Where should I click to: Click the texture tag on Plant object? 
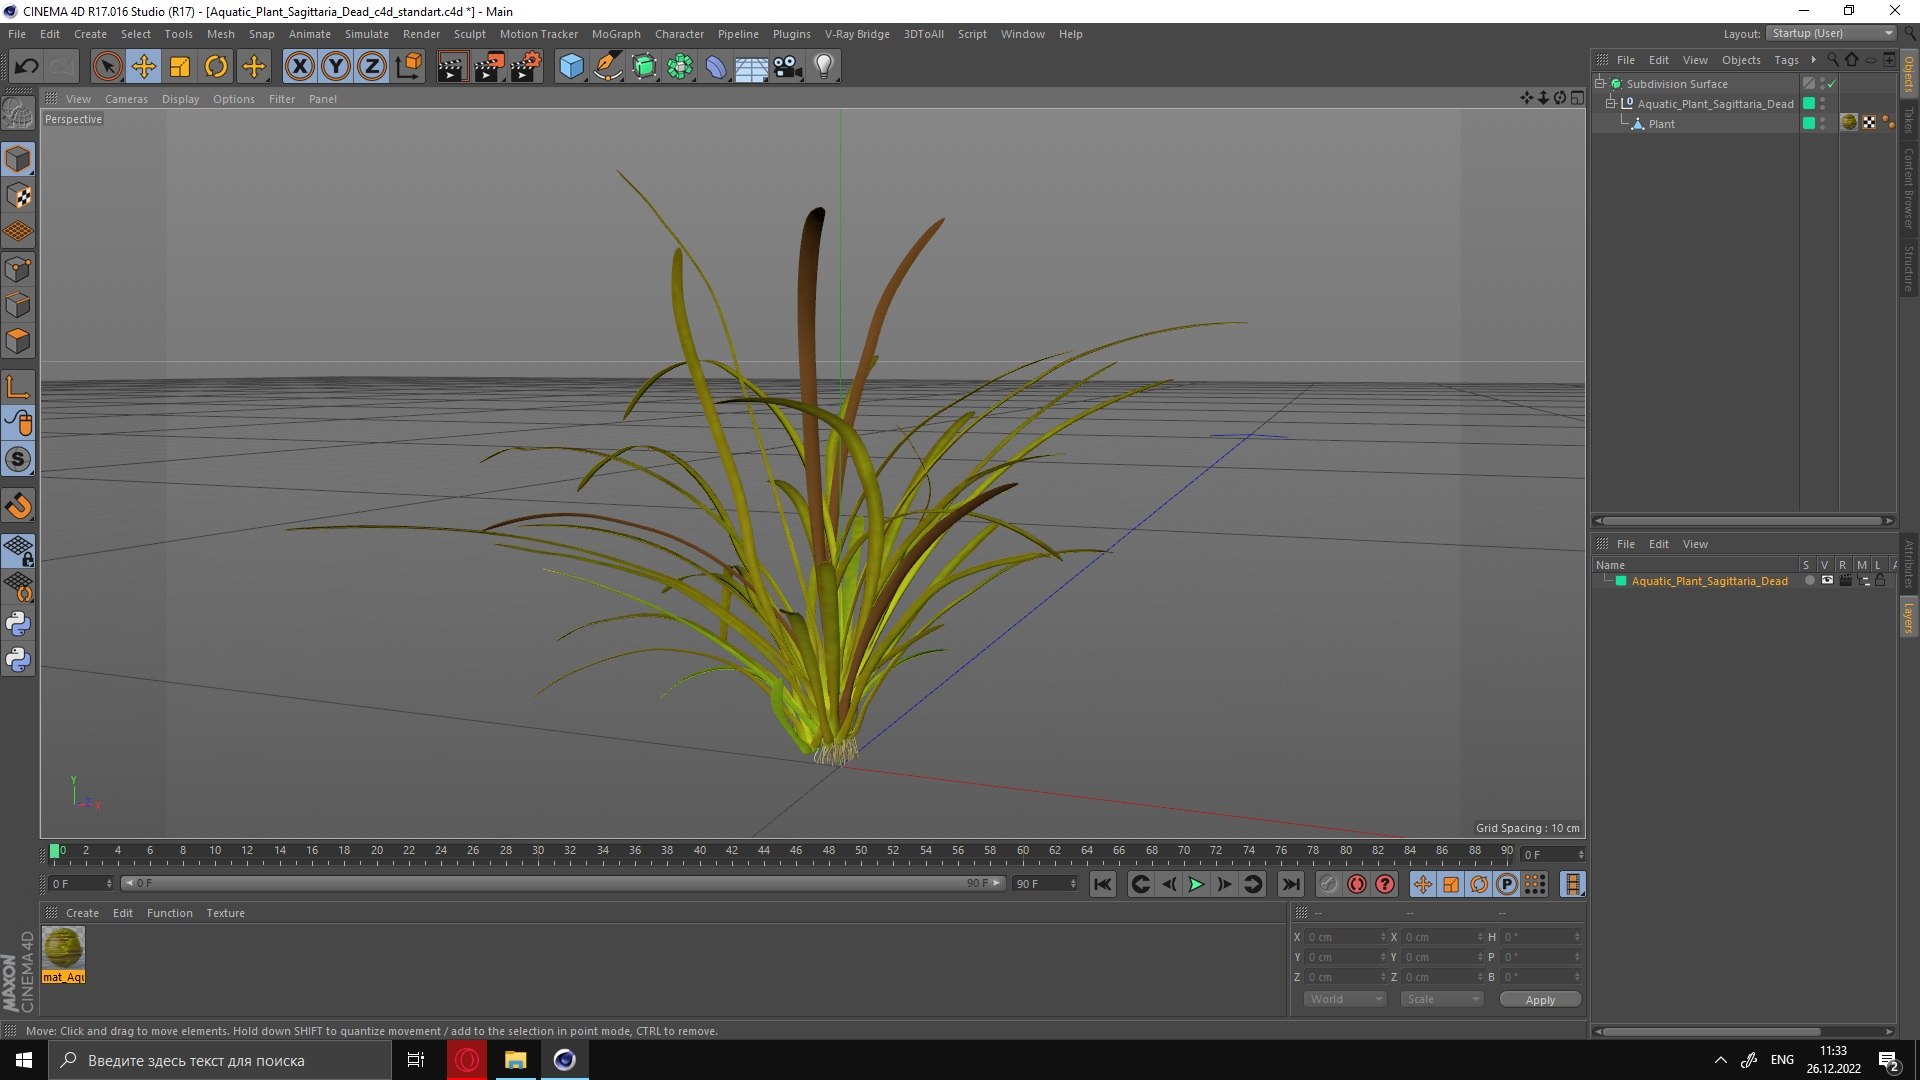pyautogui.click(x=1849, y=123)
